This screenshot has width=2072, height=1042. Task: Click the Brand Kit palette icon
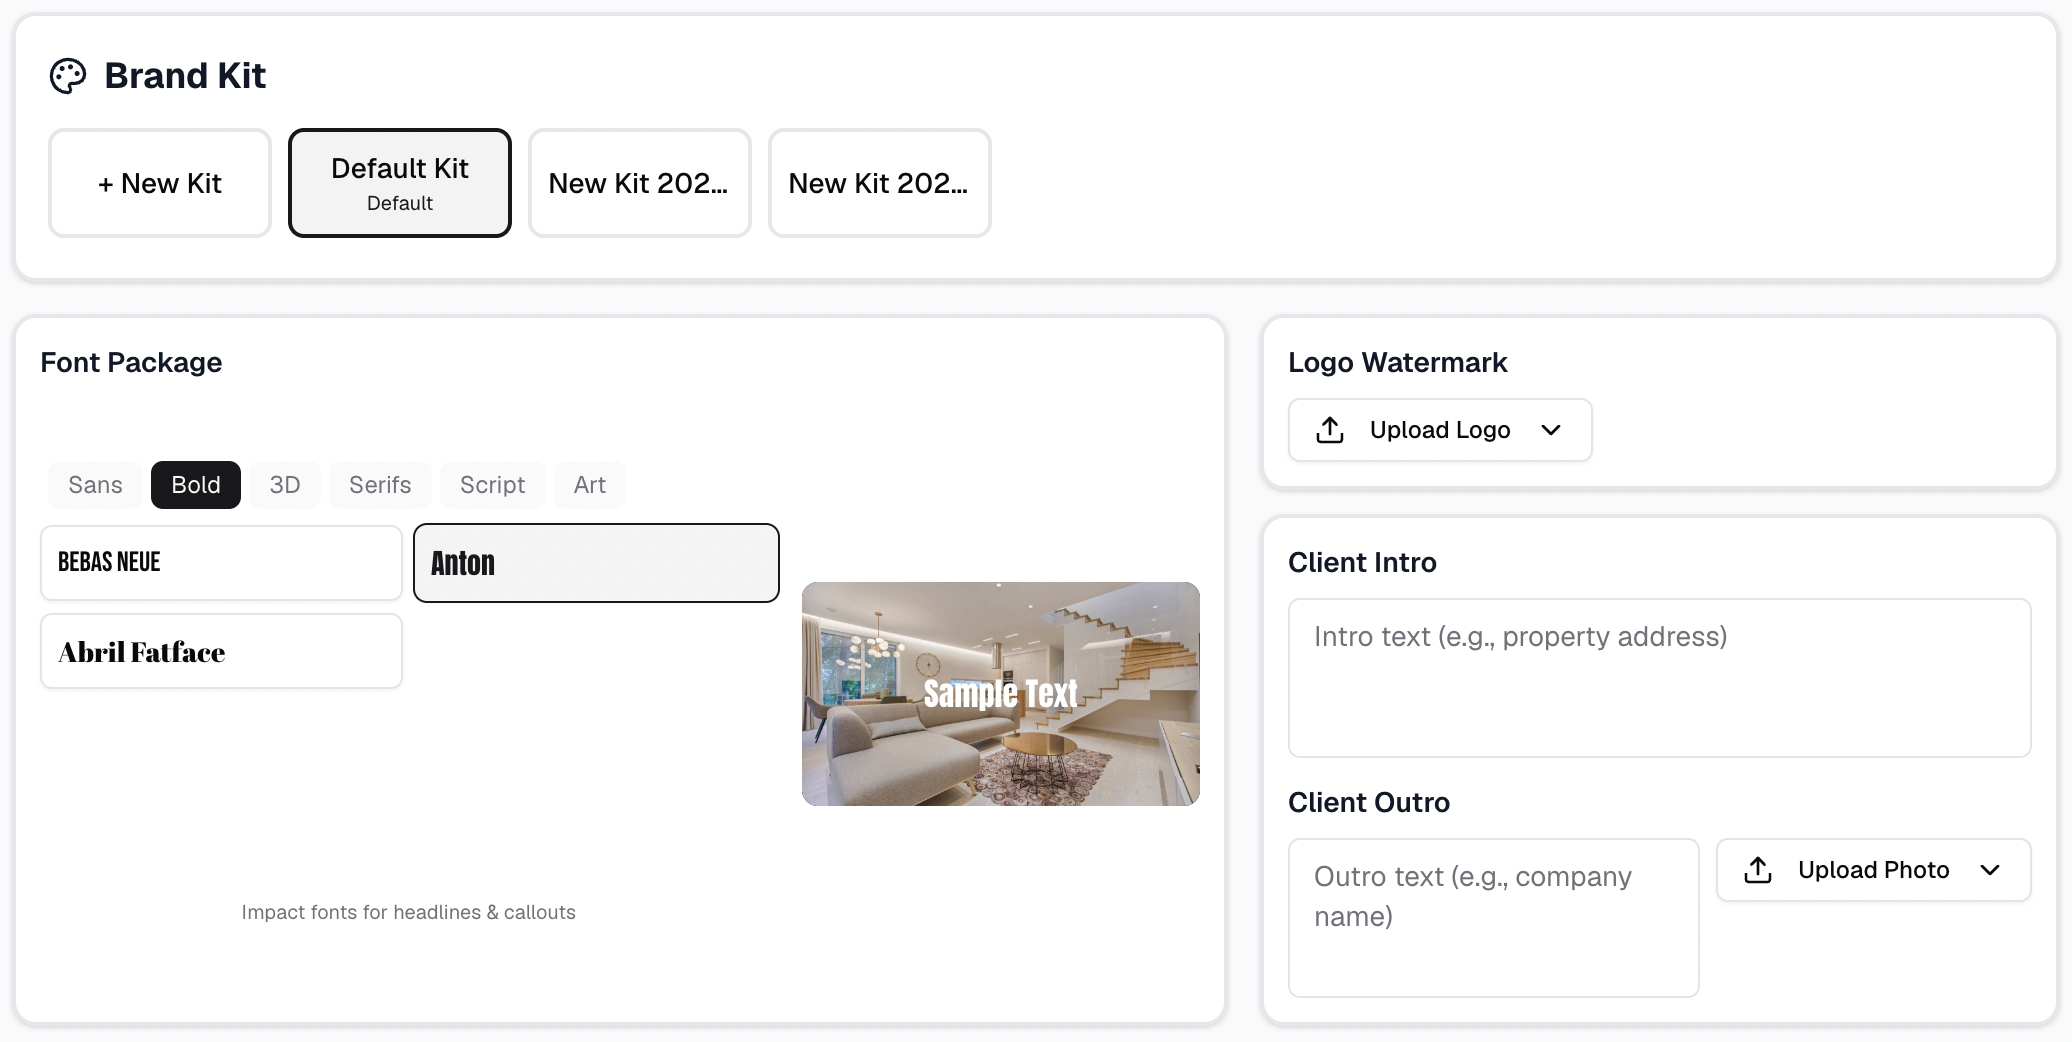68,76
